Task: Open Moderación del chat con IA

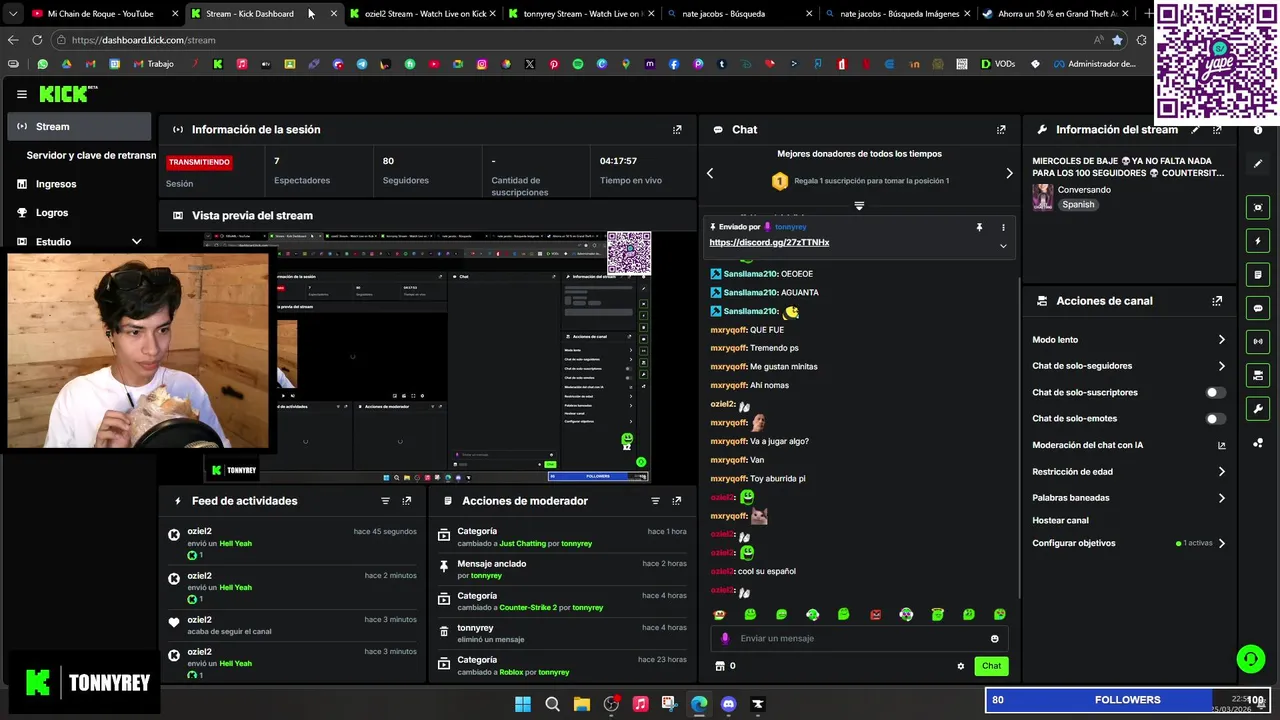Action: click(x=1129, y=445)
